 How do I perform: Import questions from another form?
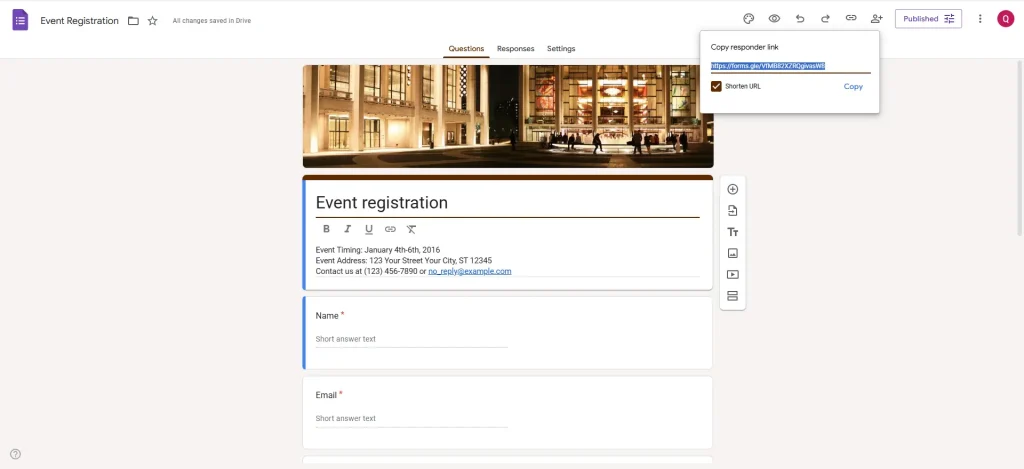tap(732, 210)
